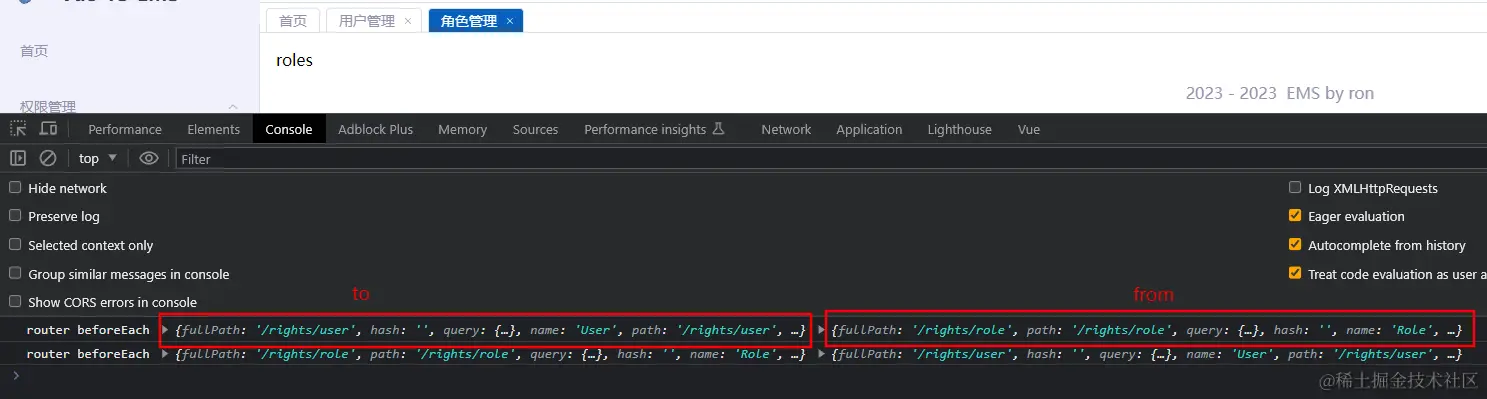Open live expression eye icon

[x=149, y=158]
